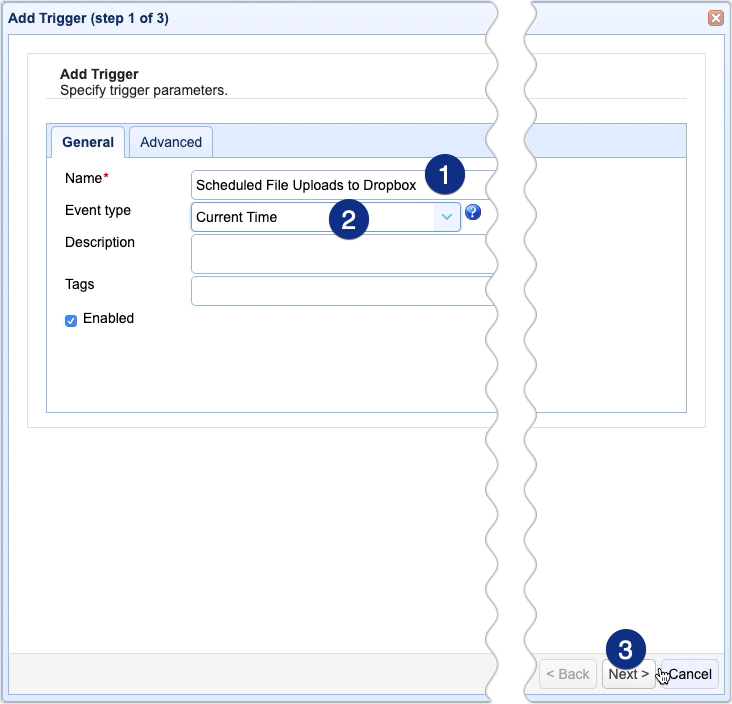Uncheck the Enabled checkbox

tap(71, 320)
